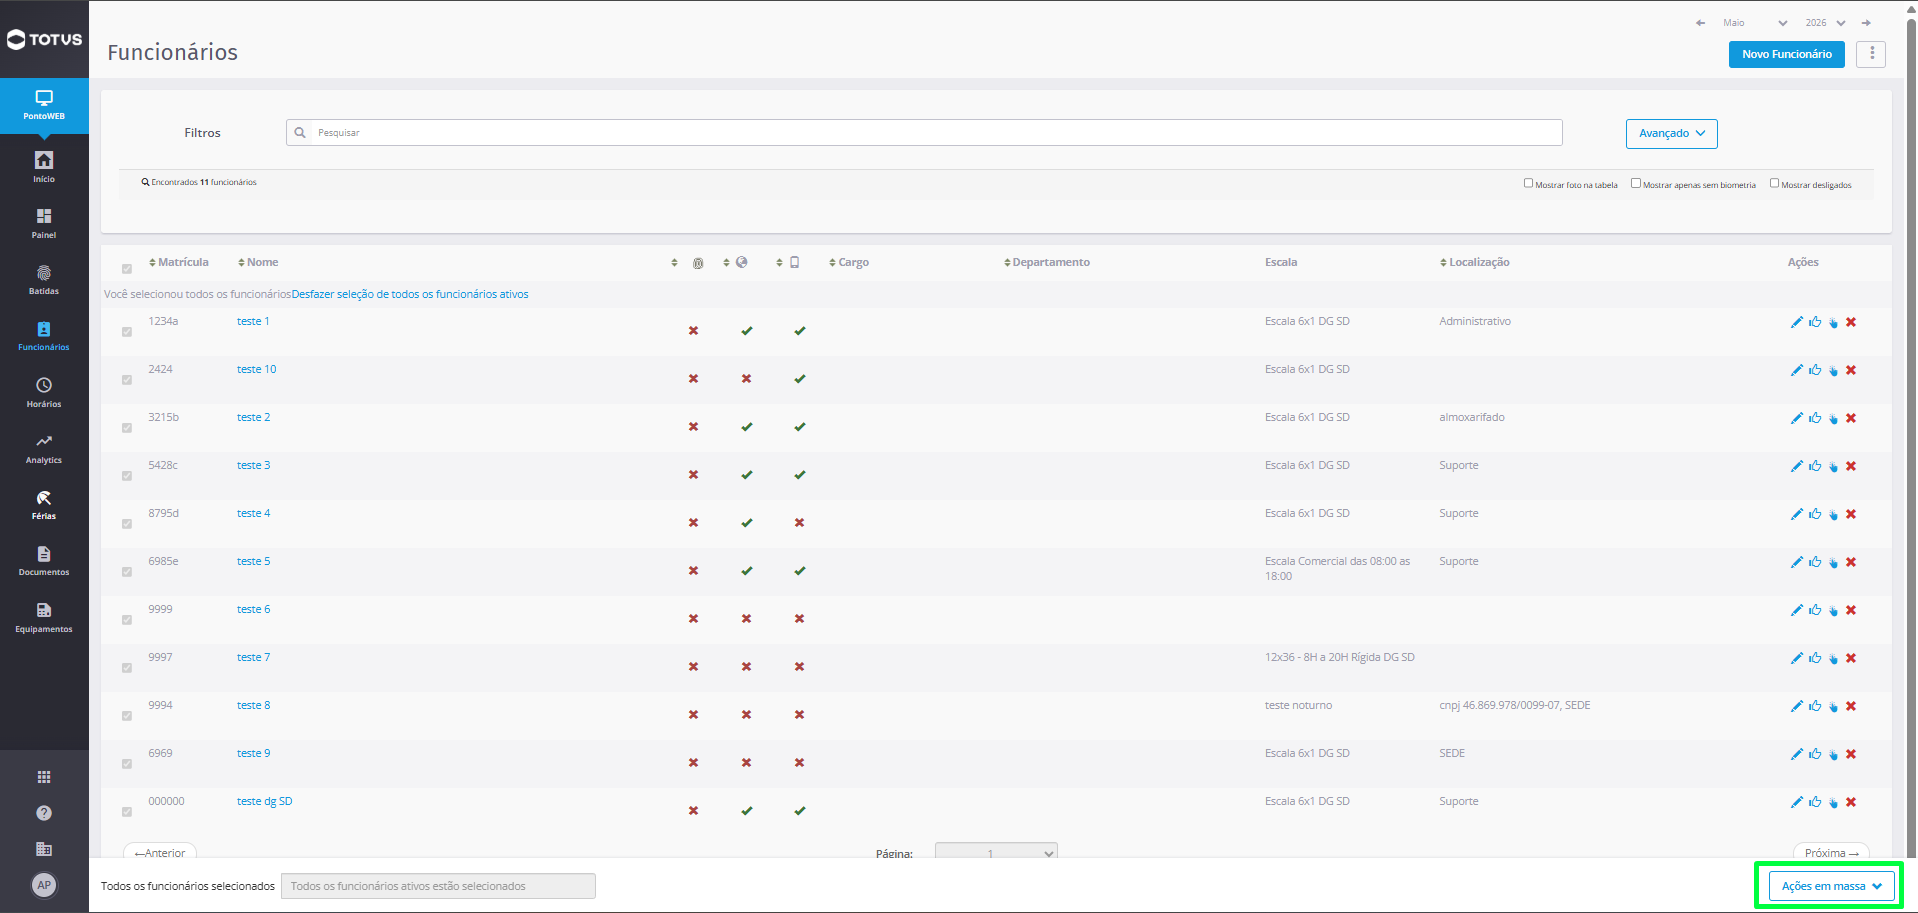This screenshot has height=913, width=1918.
Task: Toggle the select-all checkbox in table header
Action: (x=127, y=269)
